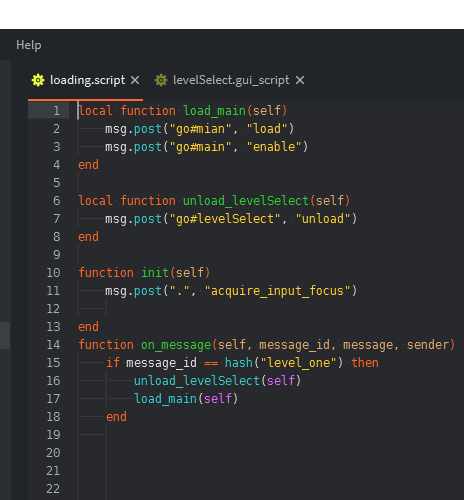Click the loading.script gear icon
This screenshot has height=500, width=464.
pos(38,80)
